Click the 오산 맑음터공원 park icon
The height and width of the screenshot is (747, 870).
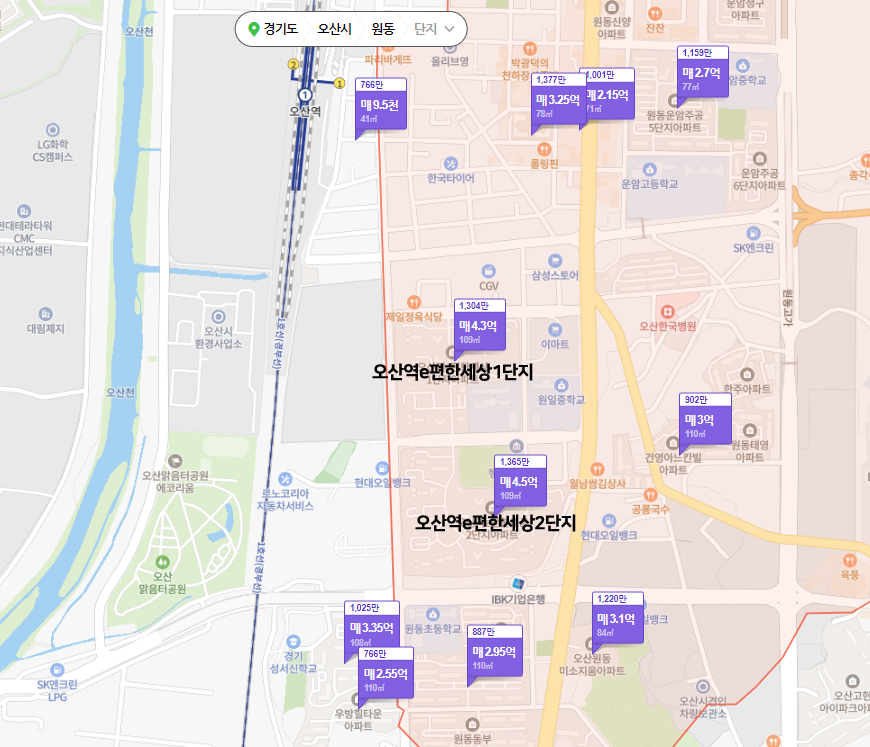(x=163, y=562)
